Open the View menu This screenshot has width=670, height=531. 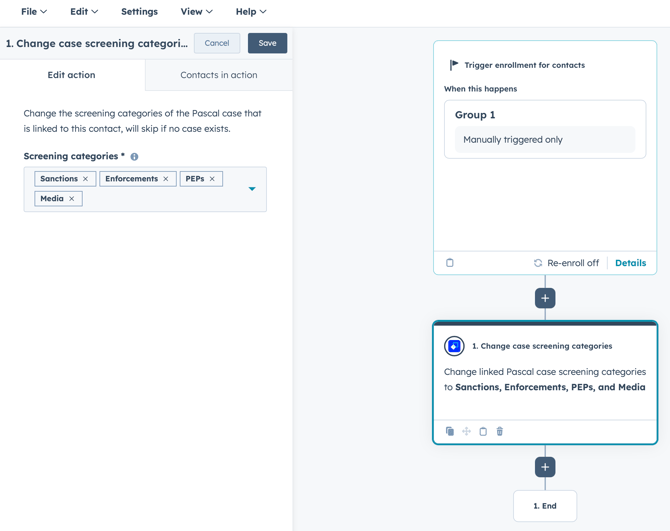coord(196,12)
